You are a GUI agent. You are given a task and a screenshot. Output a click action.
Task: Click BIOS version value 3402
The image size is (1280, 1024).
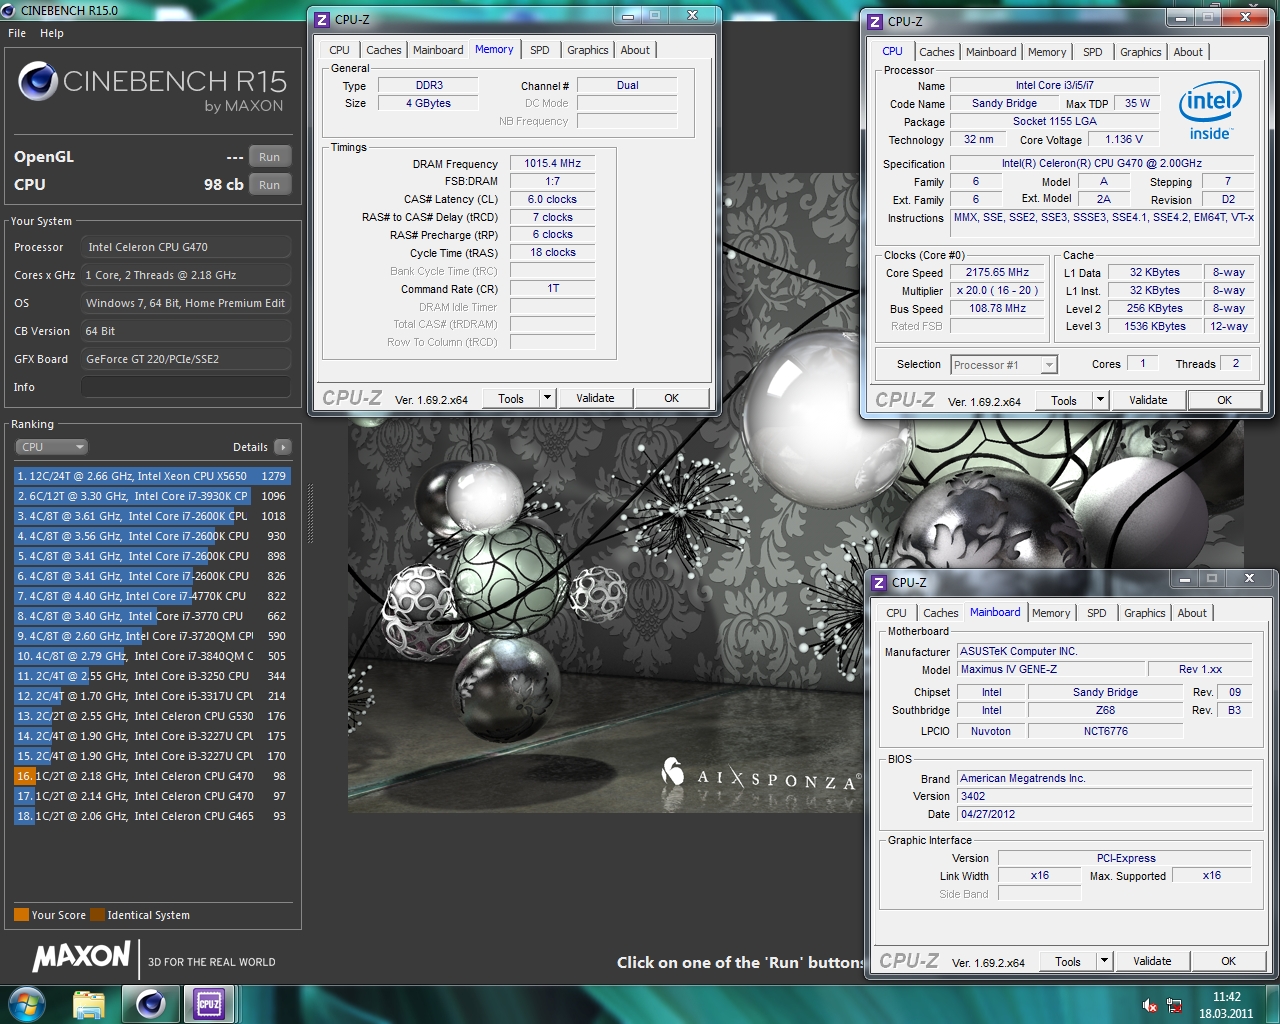click(x=1104, y=796)
